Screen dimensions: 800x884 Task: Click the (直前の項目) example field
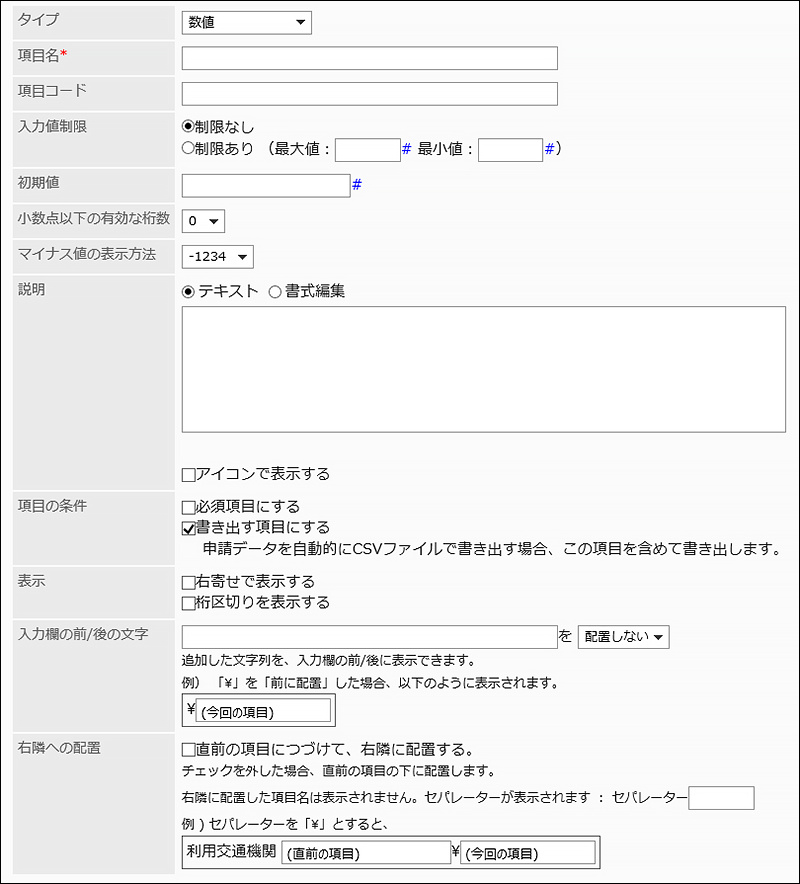pyautogui.click(x=366, y=852)
